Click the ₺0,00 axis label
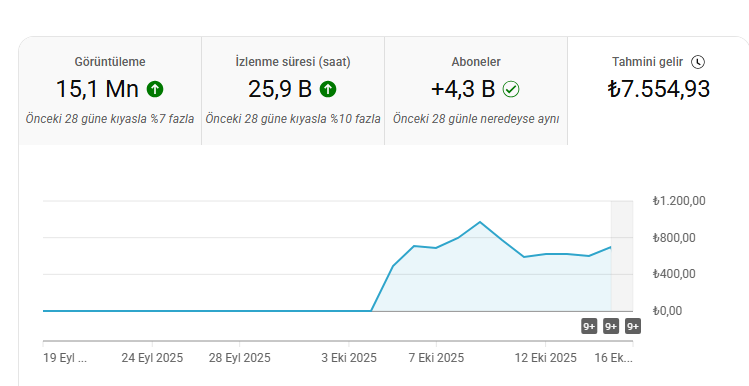The image size is (749, 386). 667,311
